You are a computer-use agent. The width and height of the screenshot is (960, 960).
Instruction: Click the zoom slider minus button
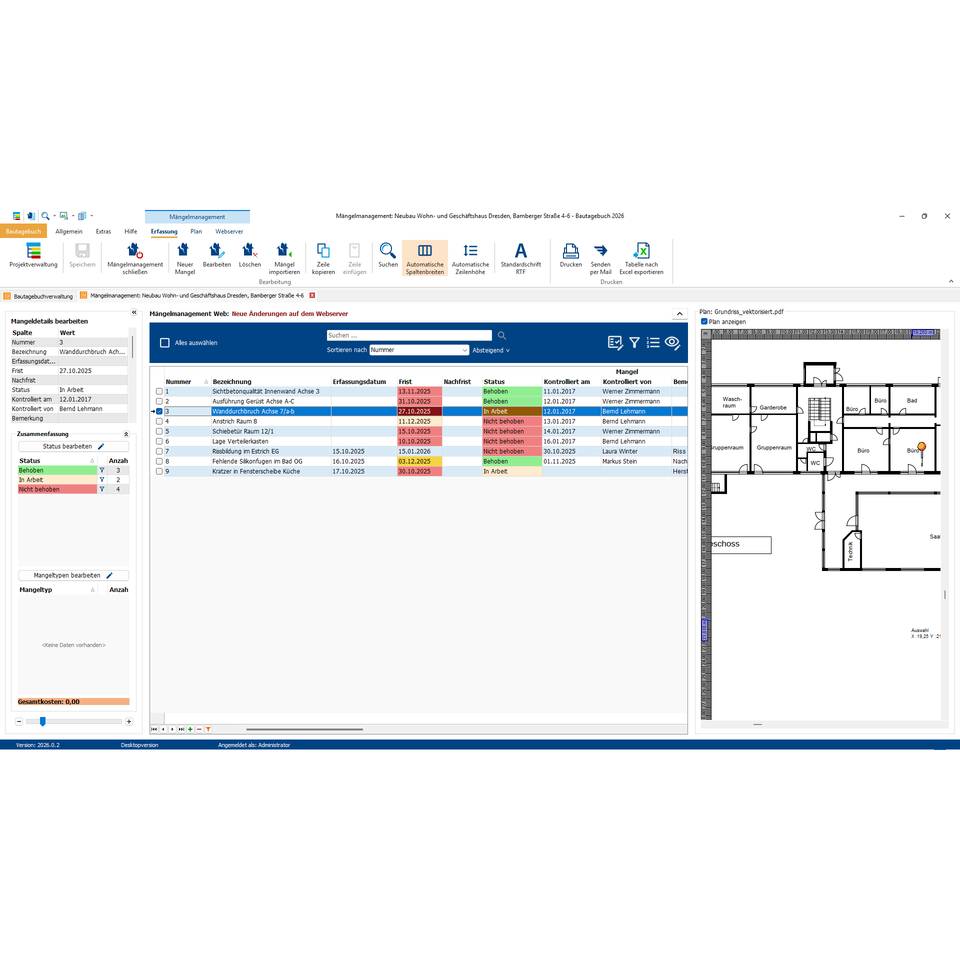click(x=19, y=722)
